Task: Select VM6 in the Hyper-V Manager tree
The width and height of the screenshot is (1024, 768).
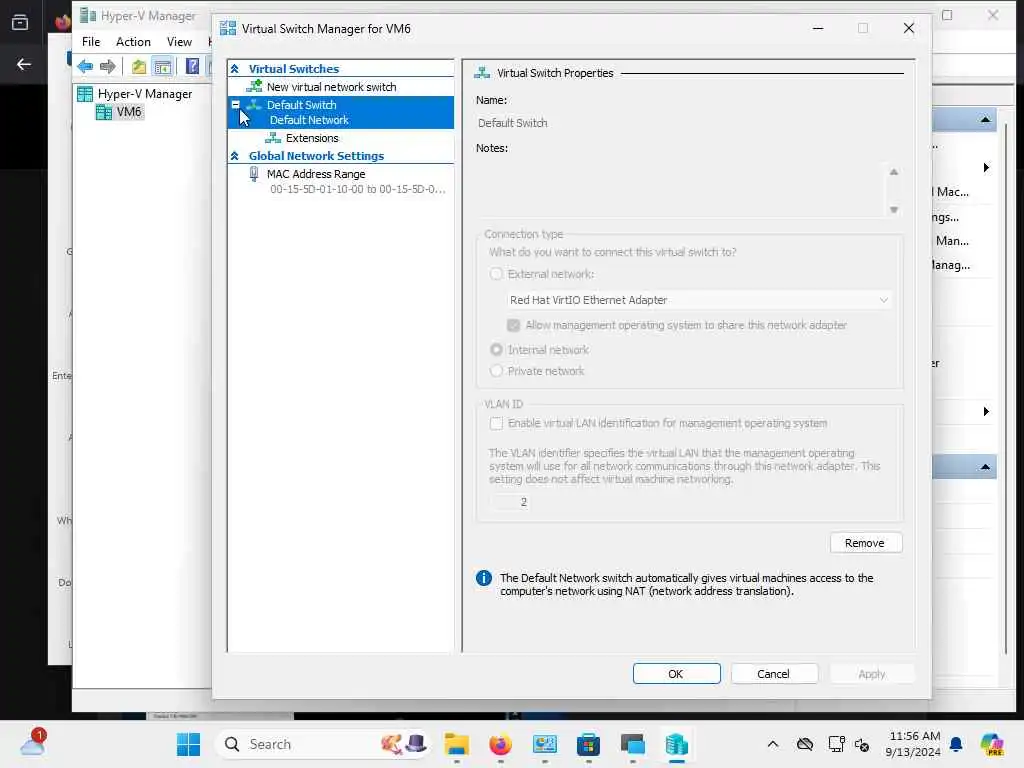Action: [x=129, y=112]
